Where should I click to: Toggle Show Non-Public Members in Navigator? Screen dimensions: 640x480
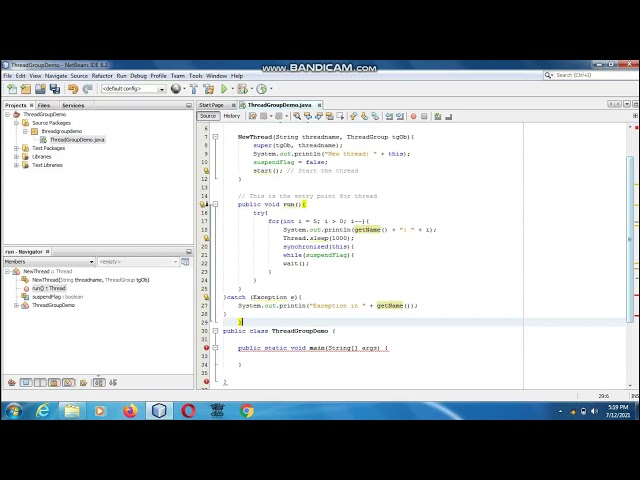pyautogui.click(x=54, y=382)
